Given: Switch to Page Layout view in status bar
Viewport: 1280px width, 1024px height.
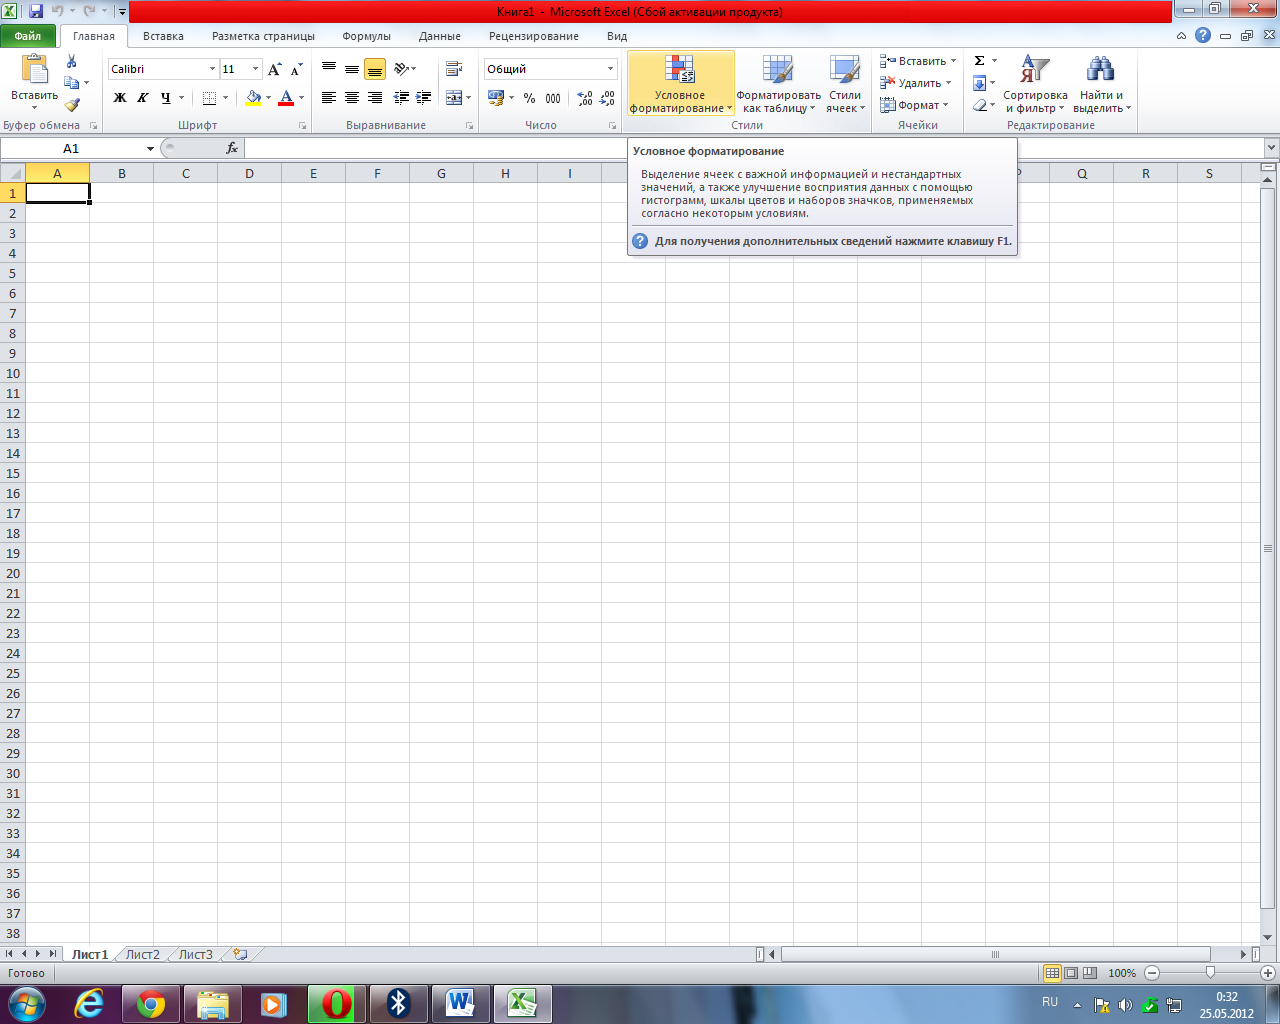Looking at the screenshot, I should (1071, 973).
